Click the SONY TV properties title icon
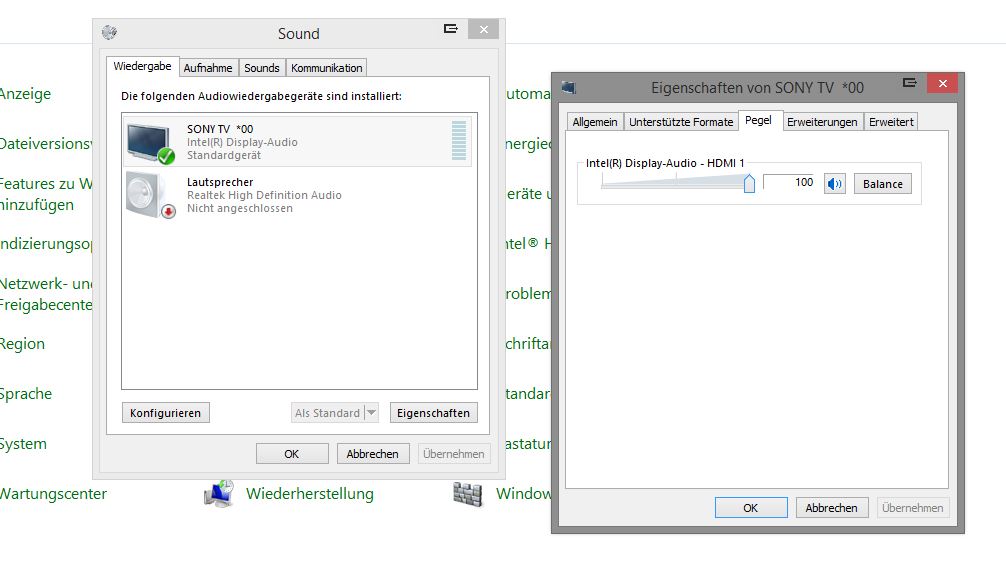The height and width of the screenshot is (577, 1006). [568, 87]
